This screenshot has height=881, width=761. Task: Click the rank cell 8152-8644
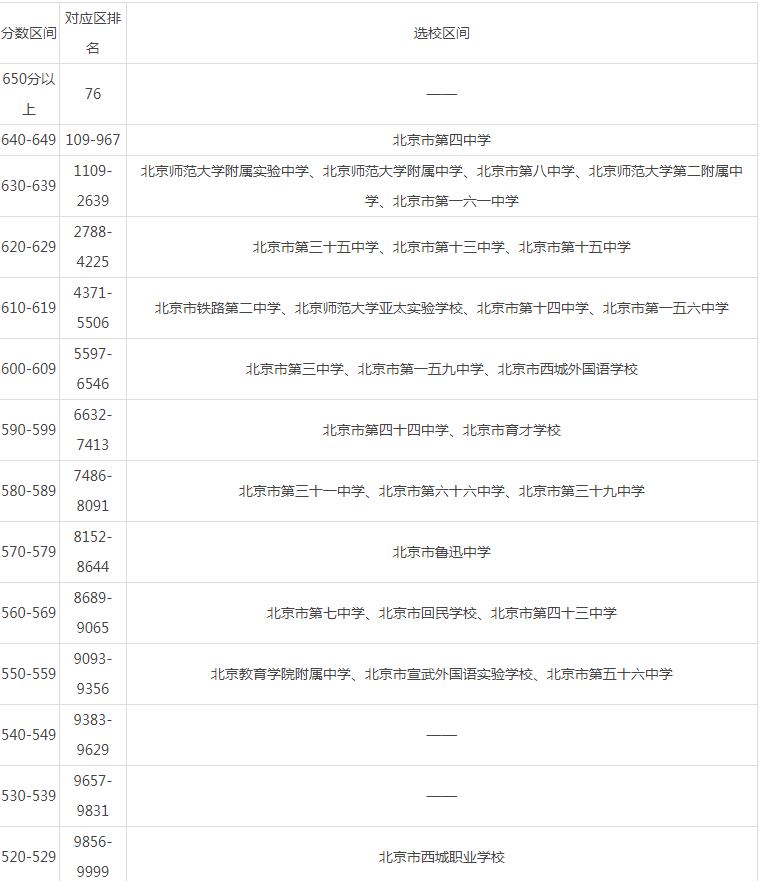pos(93,552)
